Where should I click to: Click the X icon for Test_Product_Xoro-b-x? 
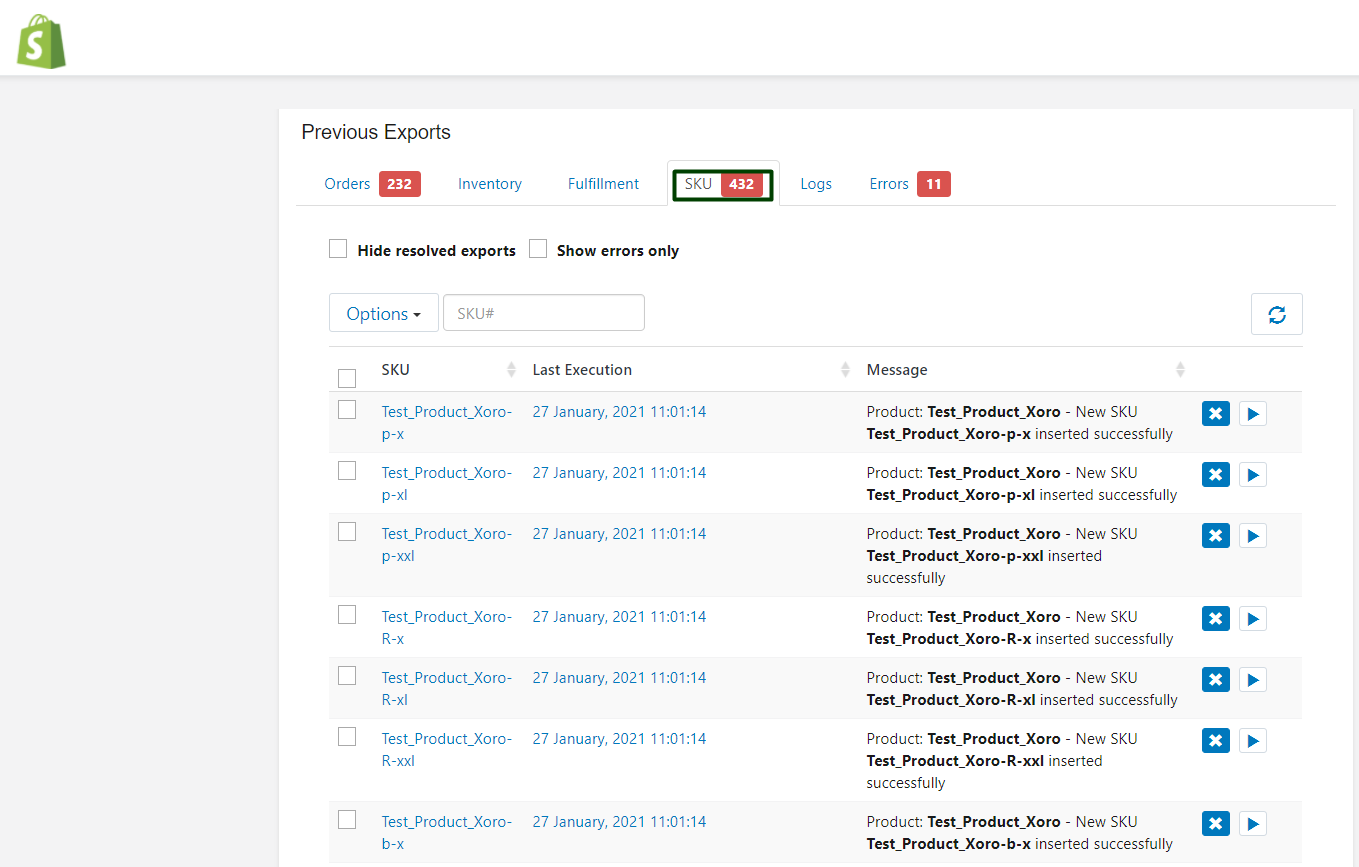[x=1215, y=824]
